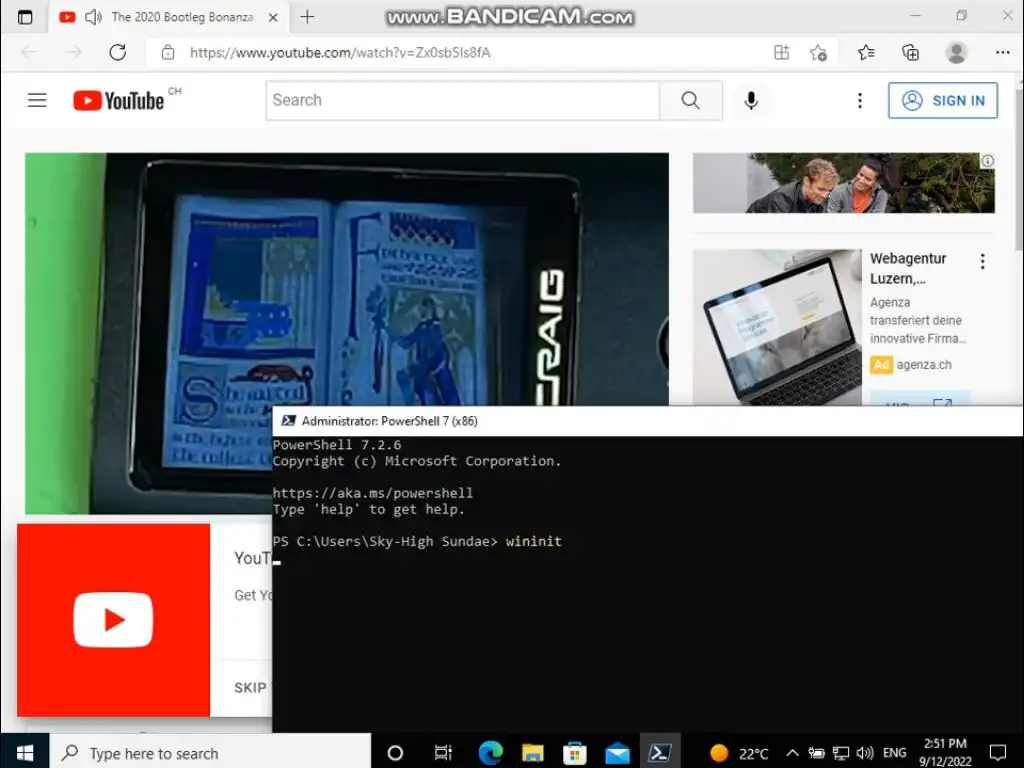Image resolution: width=1024 pixels, height=768 pixels.
Task: Open Task View on the taskbar
Action: click(x=443, y=753)
